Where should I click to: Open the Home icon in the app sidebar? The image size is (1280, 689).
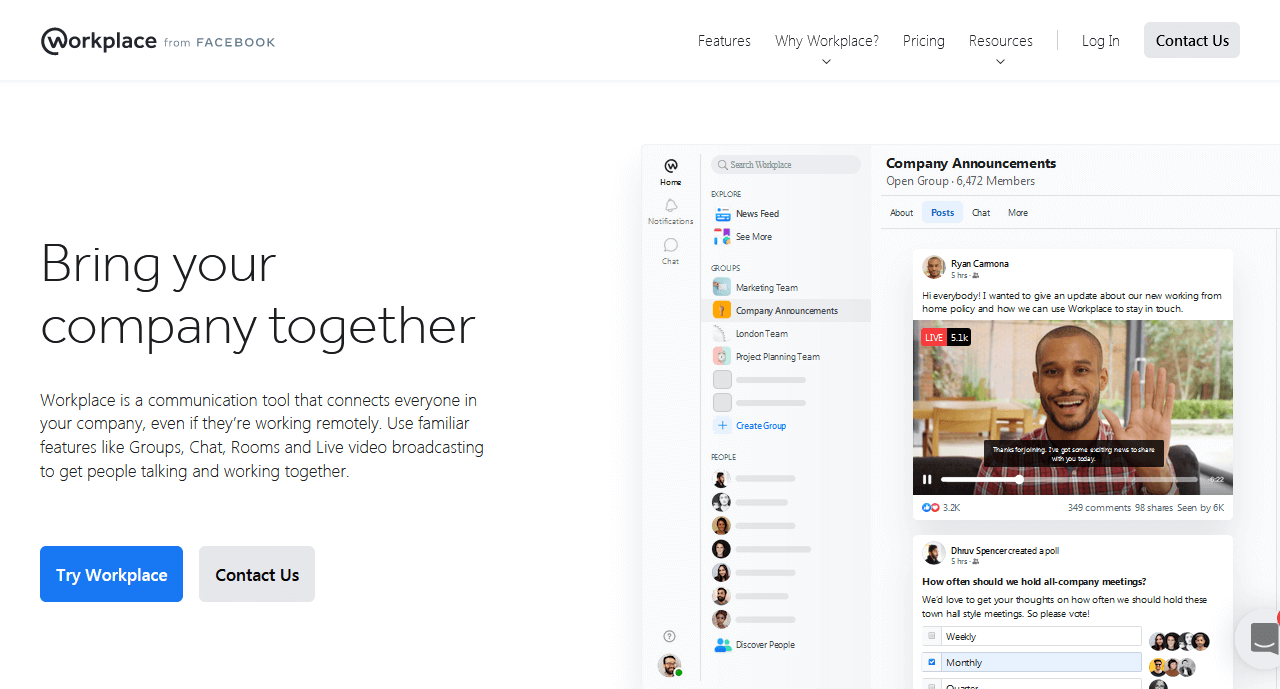671,166
